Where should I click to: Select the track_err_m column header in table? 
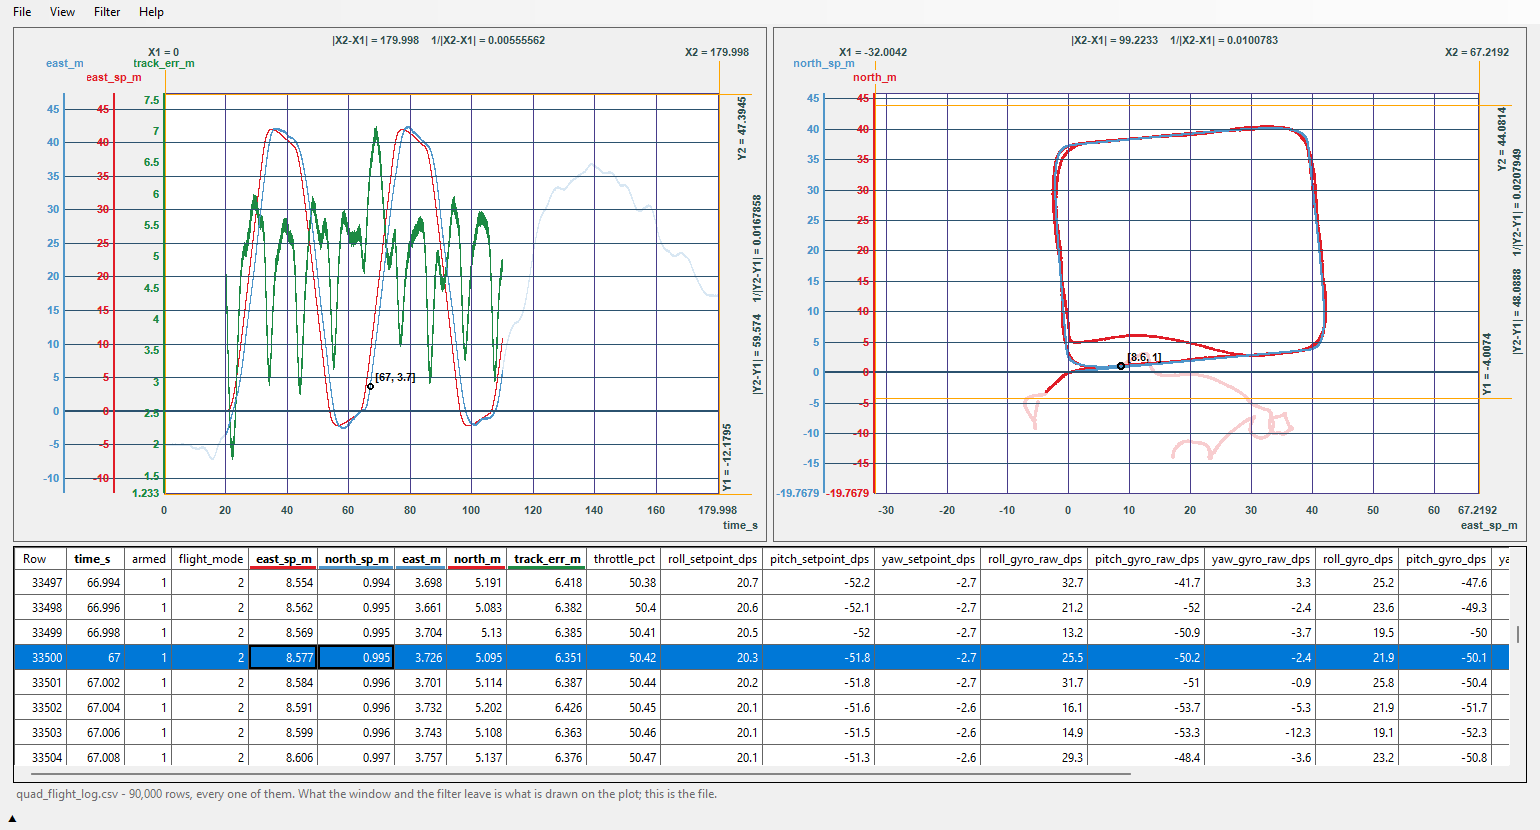point(547,559)
